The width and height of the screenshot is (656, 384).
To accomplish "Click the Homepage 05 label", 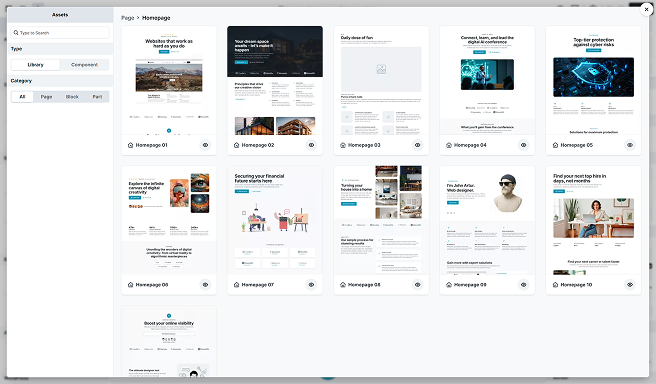I will pos(577,145).
